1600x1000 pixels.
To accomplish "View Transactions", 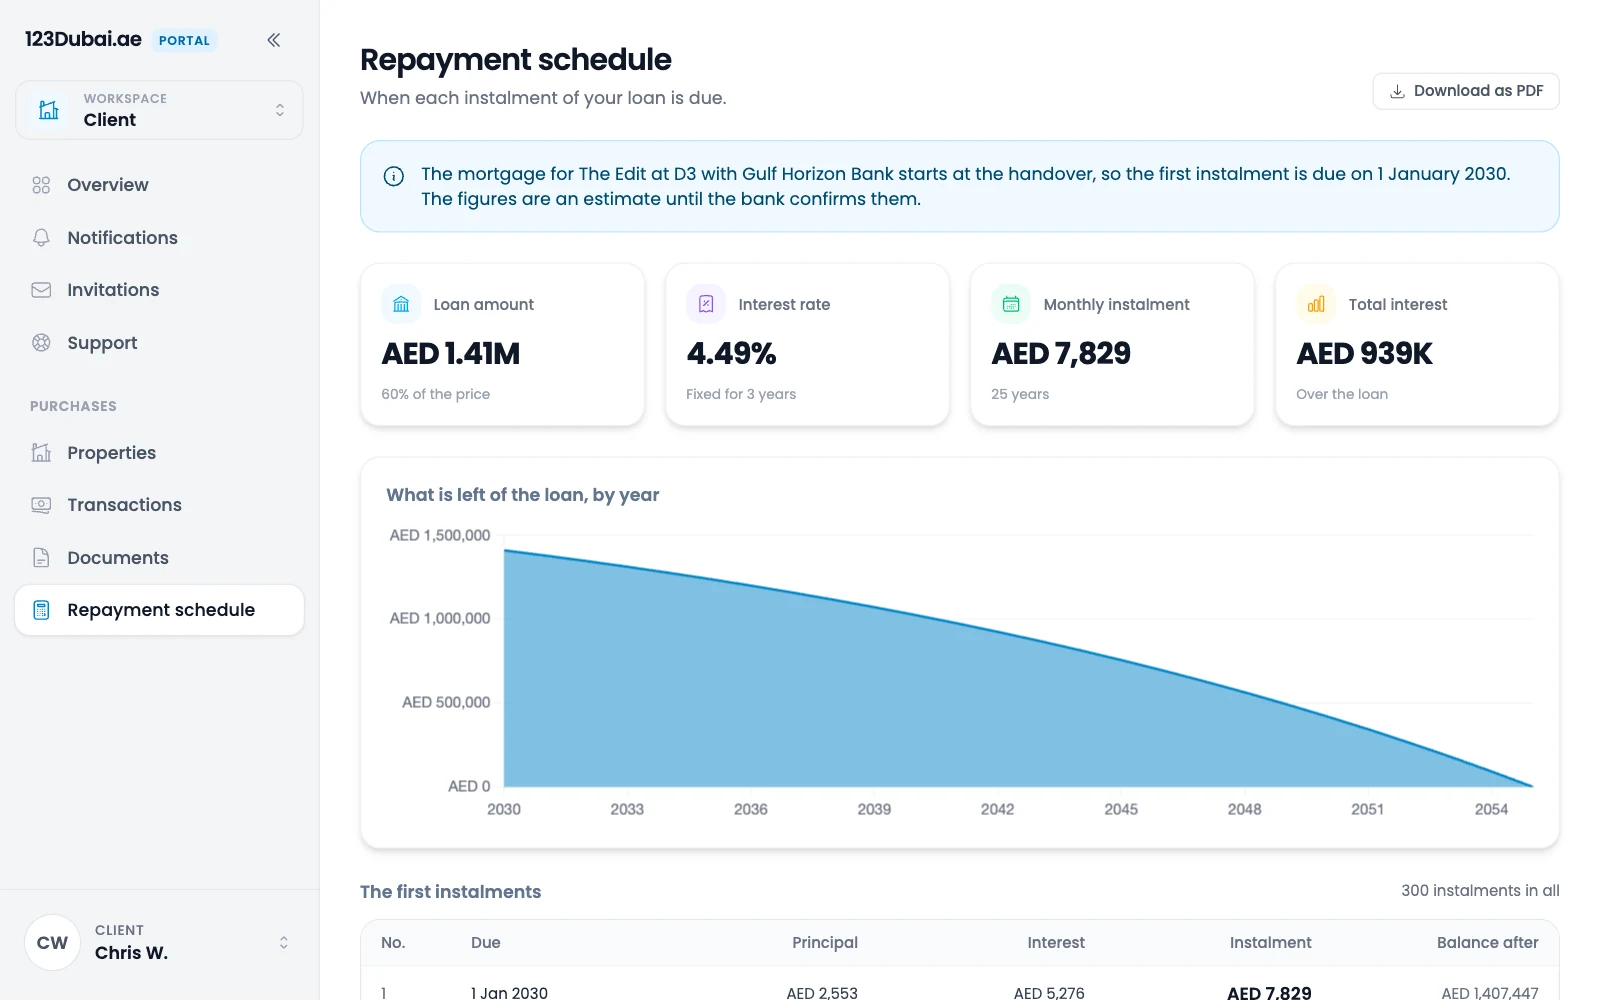I will [159, 505].
